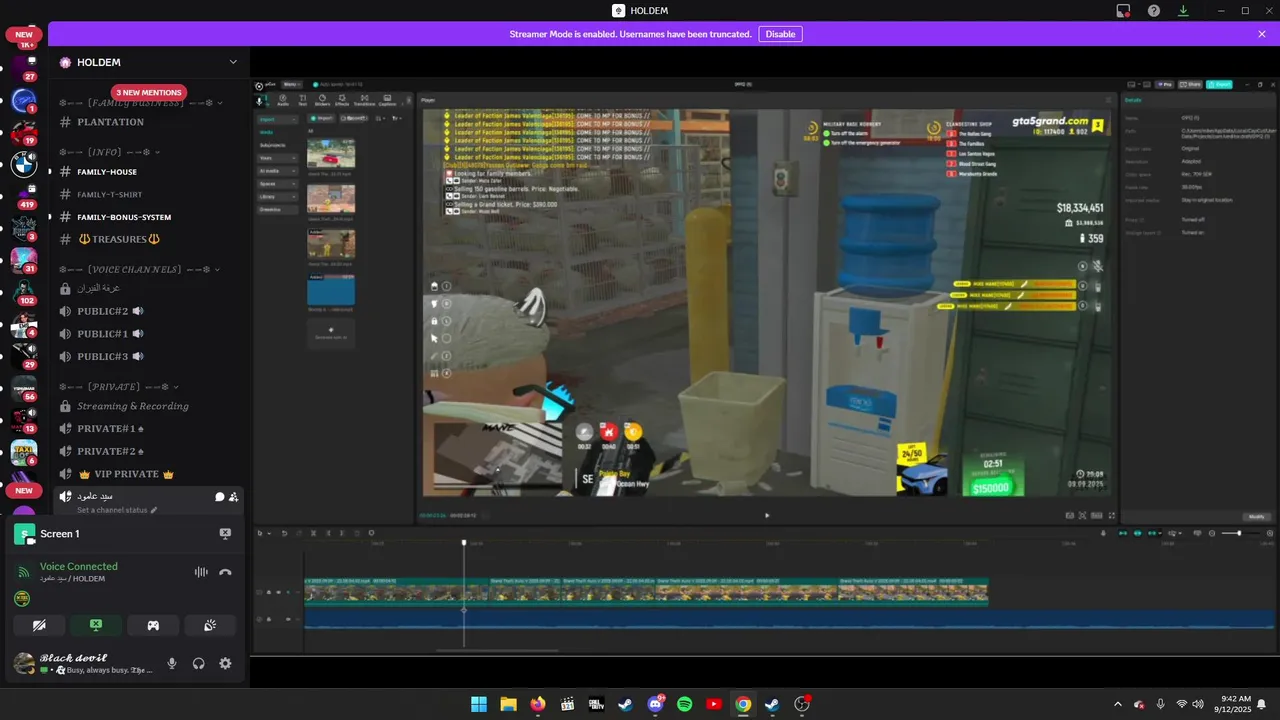This screenshot has width=1280, height=720.
Task: Open the soundboard button
Action: (x=210, y=625)
